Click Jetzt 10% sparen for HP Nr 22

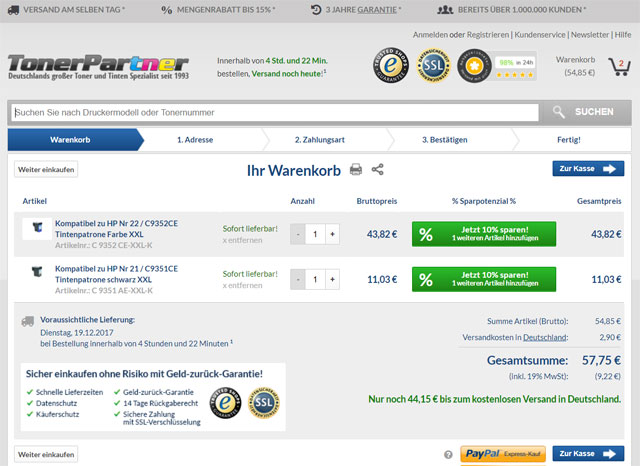(x=484, y=234)
